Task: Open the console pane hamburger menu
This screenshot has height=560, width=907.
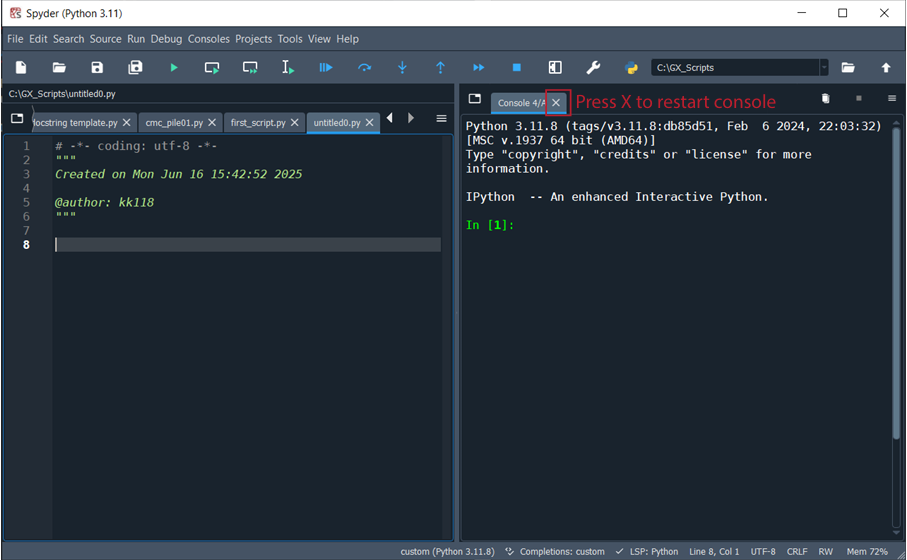Action: point(892,99)
